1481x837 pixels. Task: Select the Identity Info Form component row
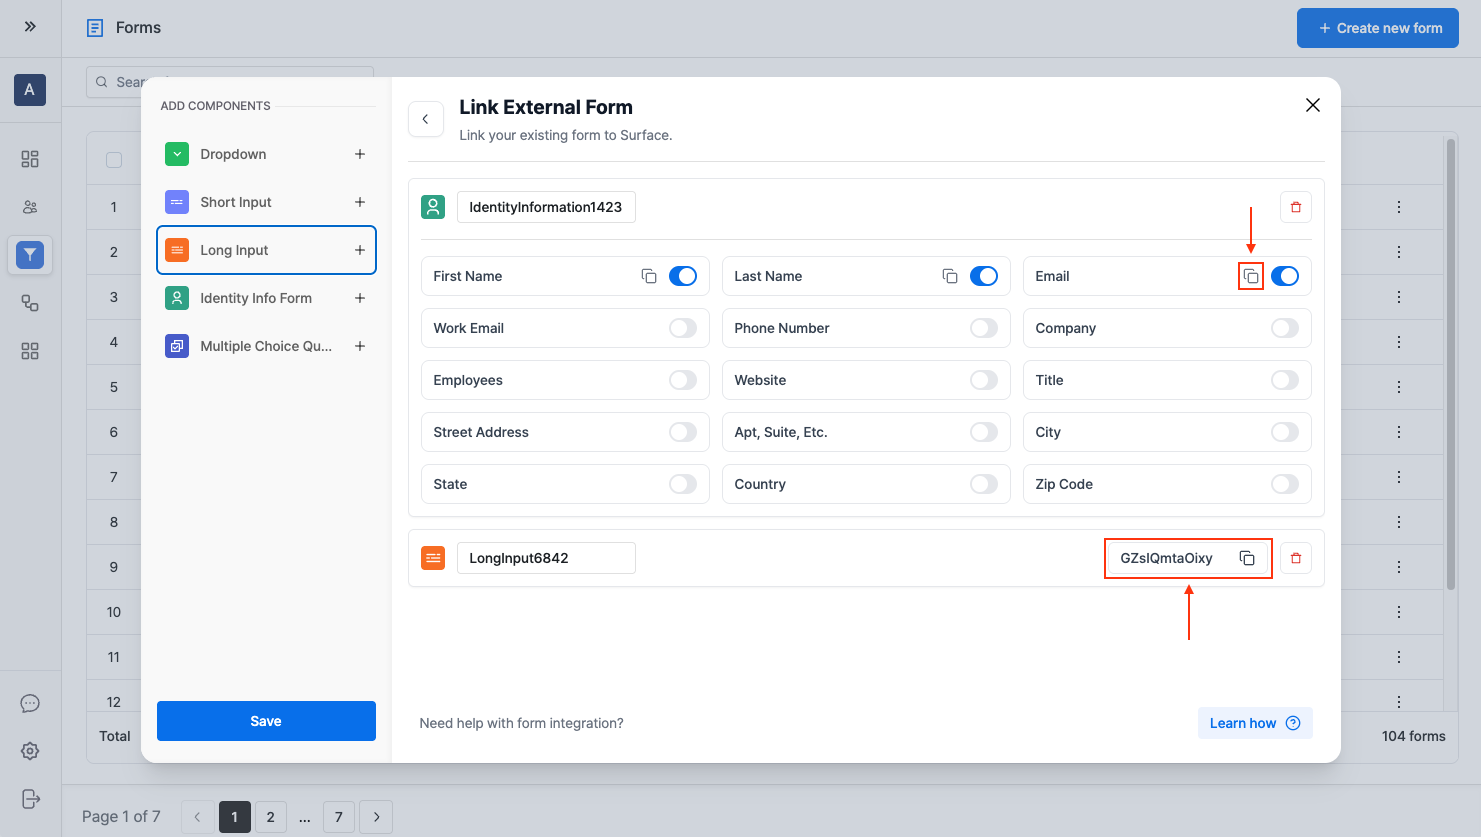[x=266, y=298]
